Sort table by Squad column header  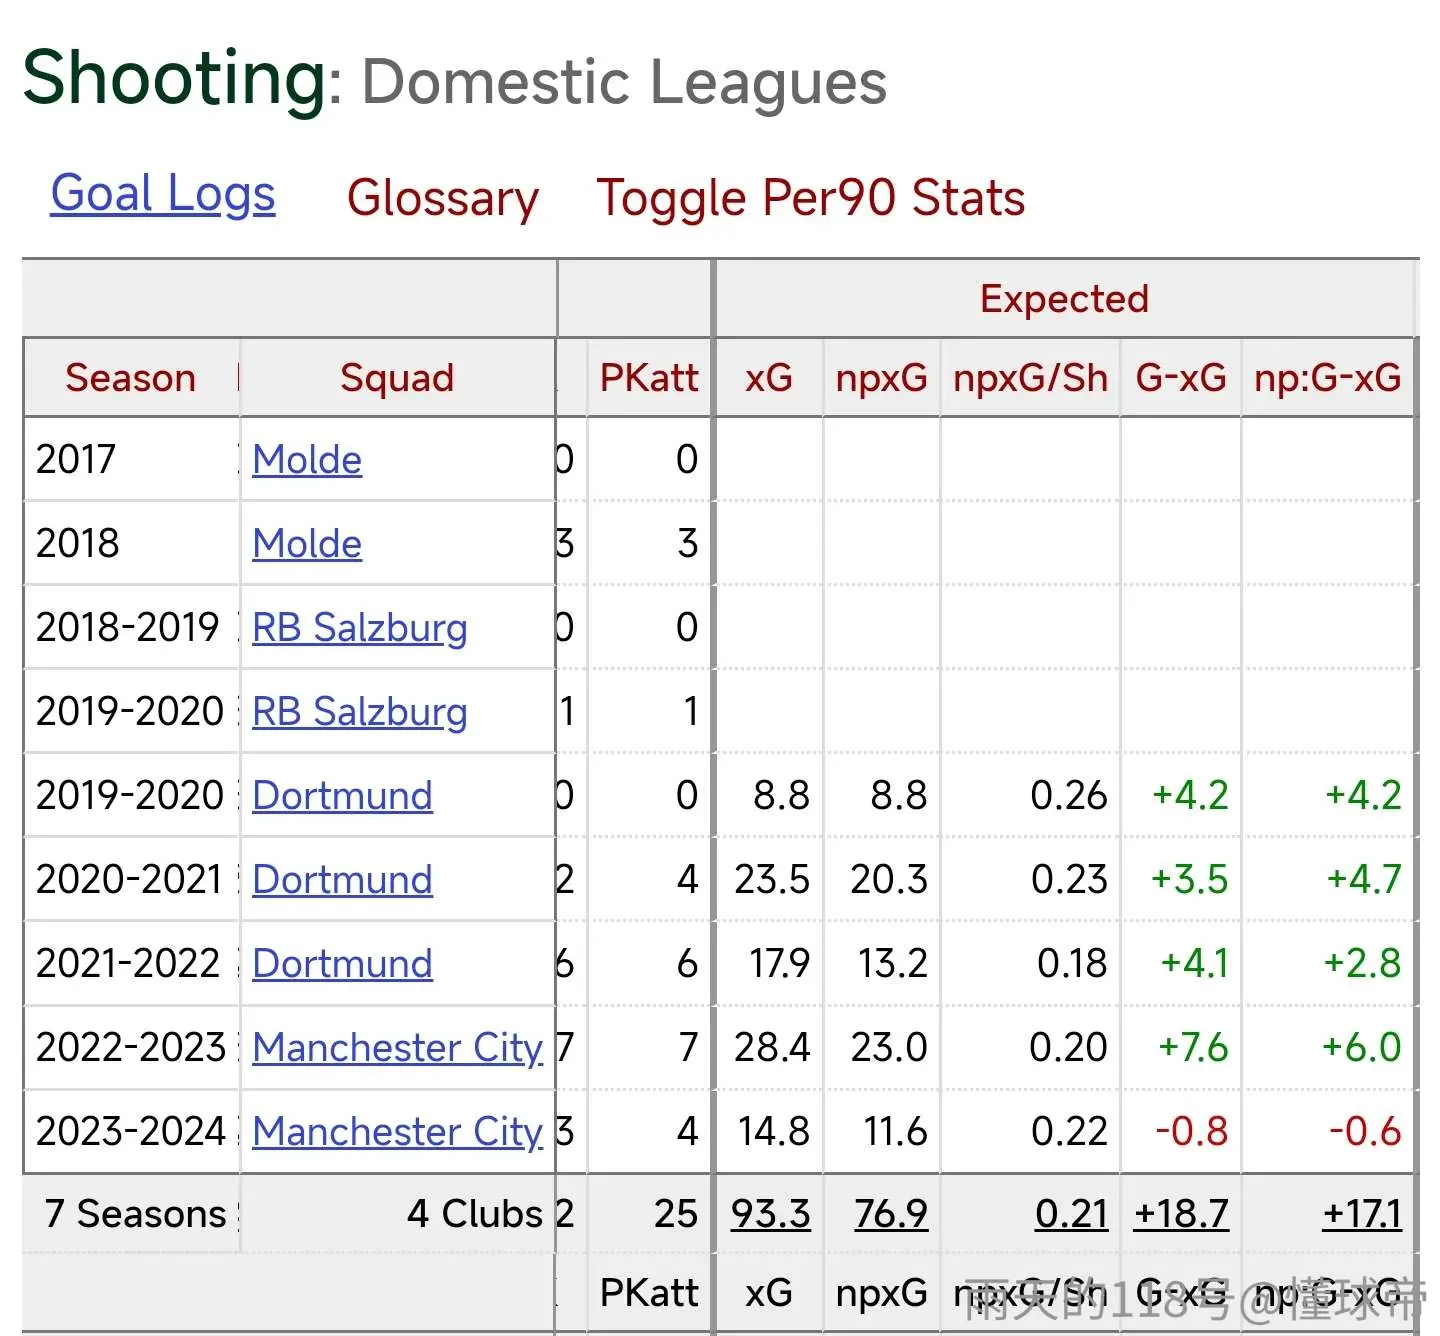click(397, 378)
